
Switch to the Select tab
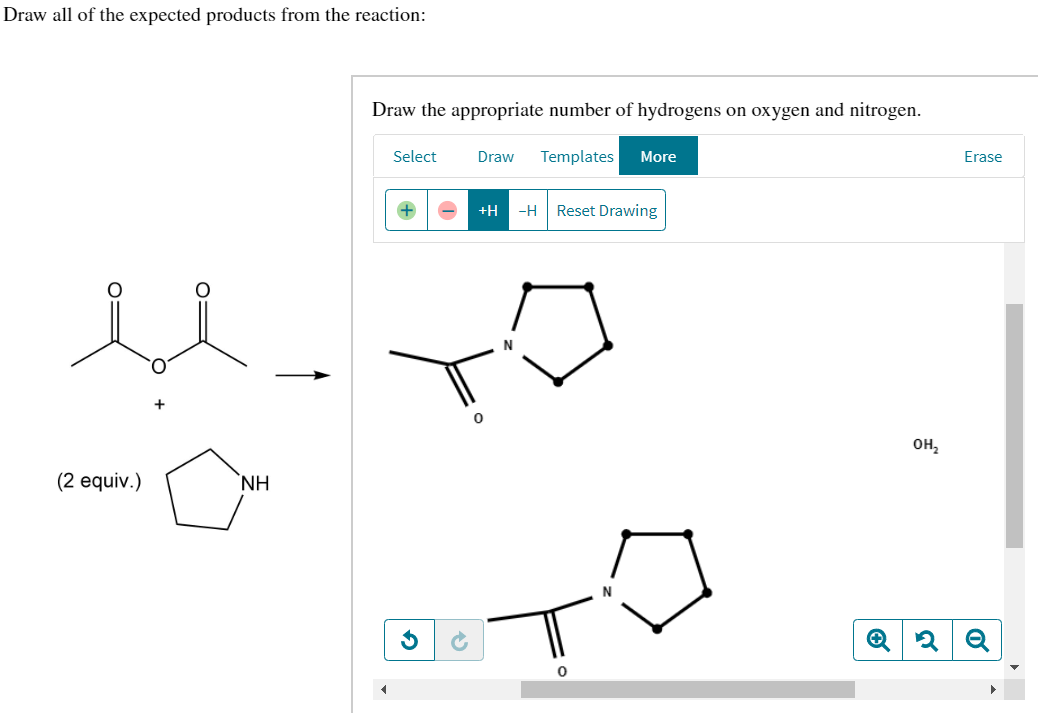tap(415, 156)
